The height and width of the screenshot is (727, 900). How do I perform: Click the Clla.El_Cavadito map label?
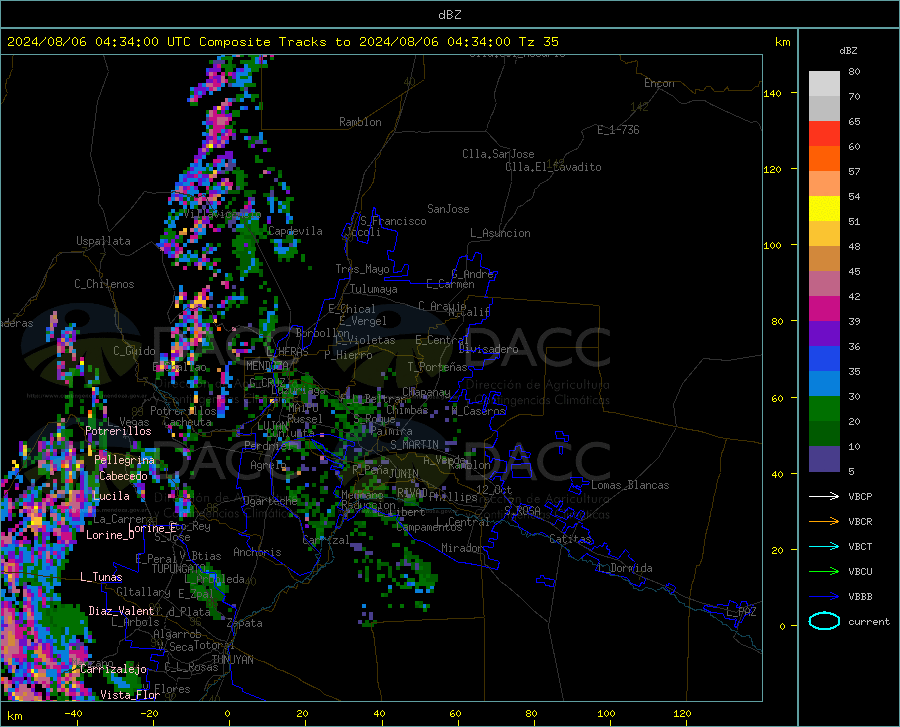pyautogui.click(x=553, y=167)
